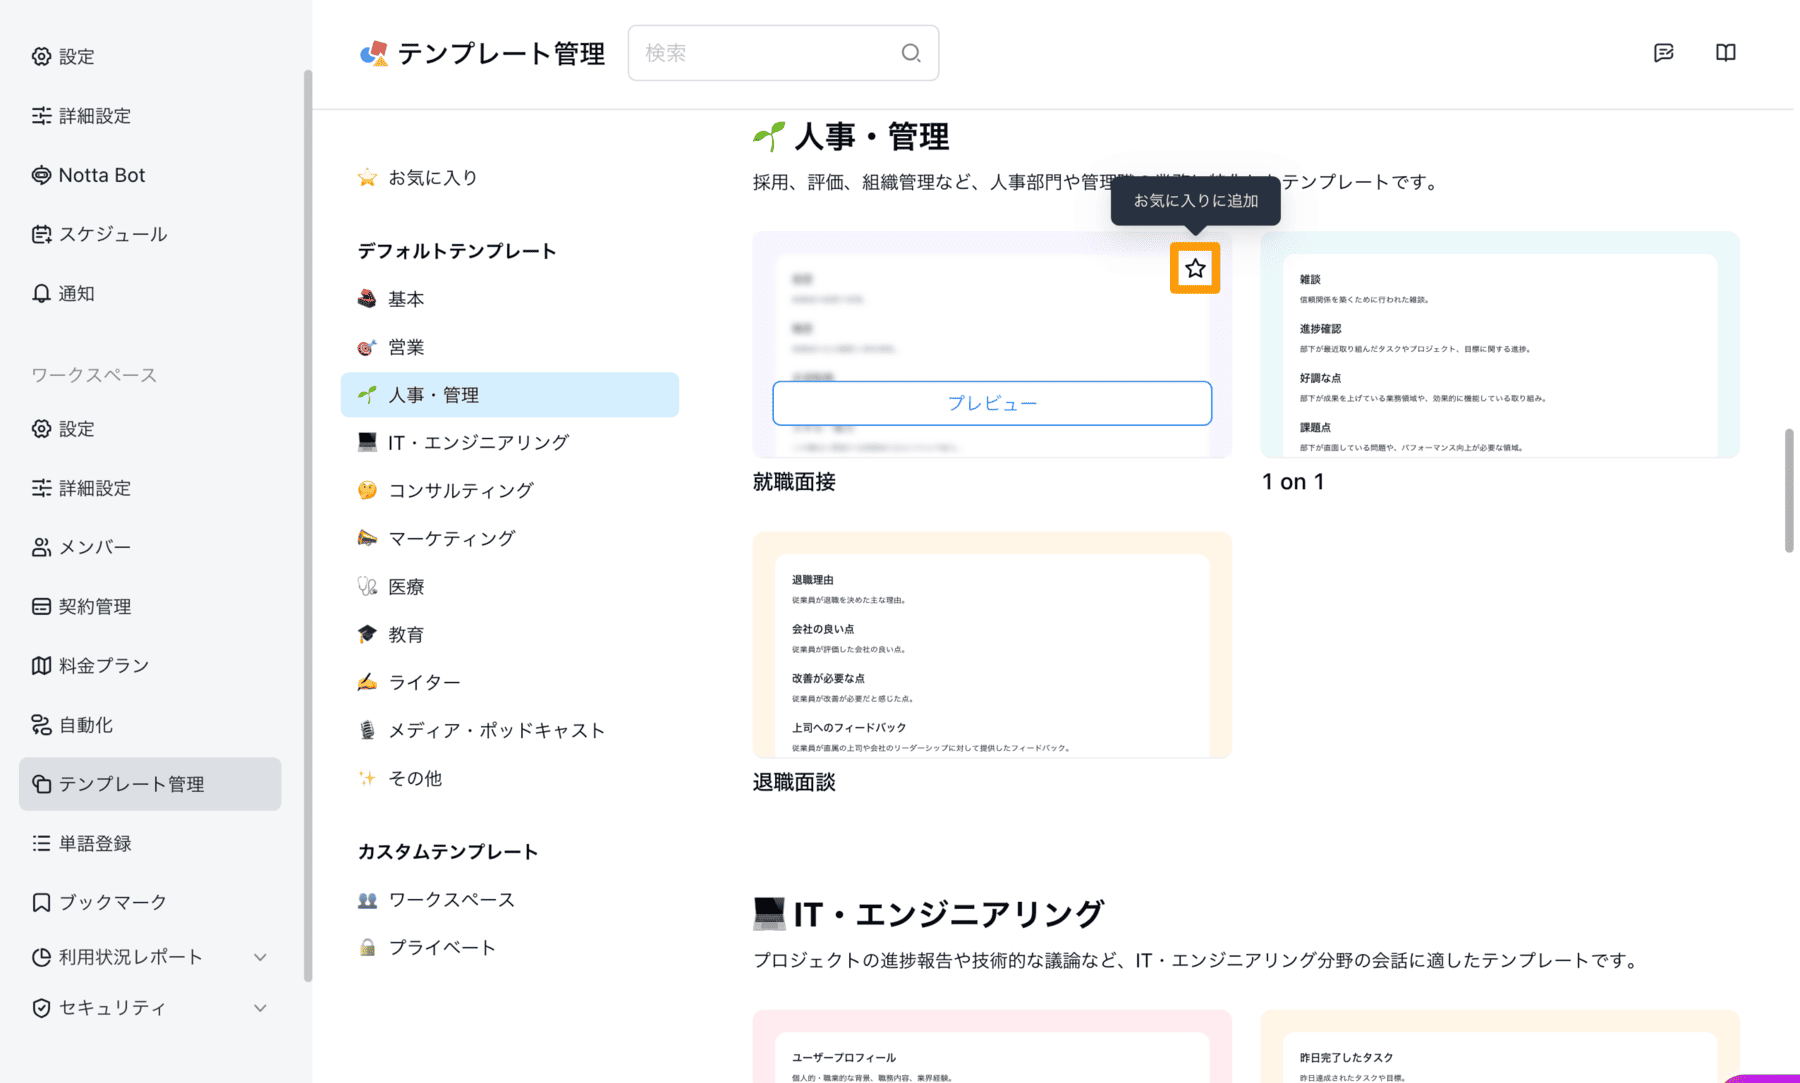Select お気に入り in the template categories
This screenshot has height=1083, width=1800.
click(x=509, y=178)
